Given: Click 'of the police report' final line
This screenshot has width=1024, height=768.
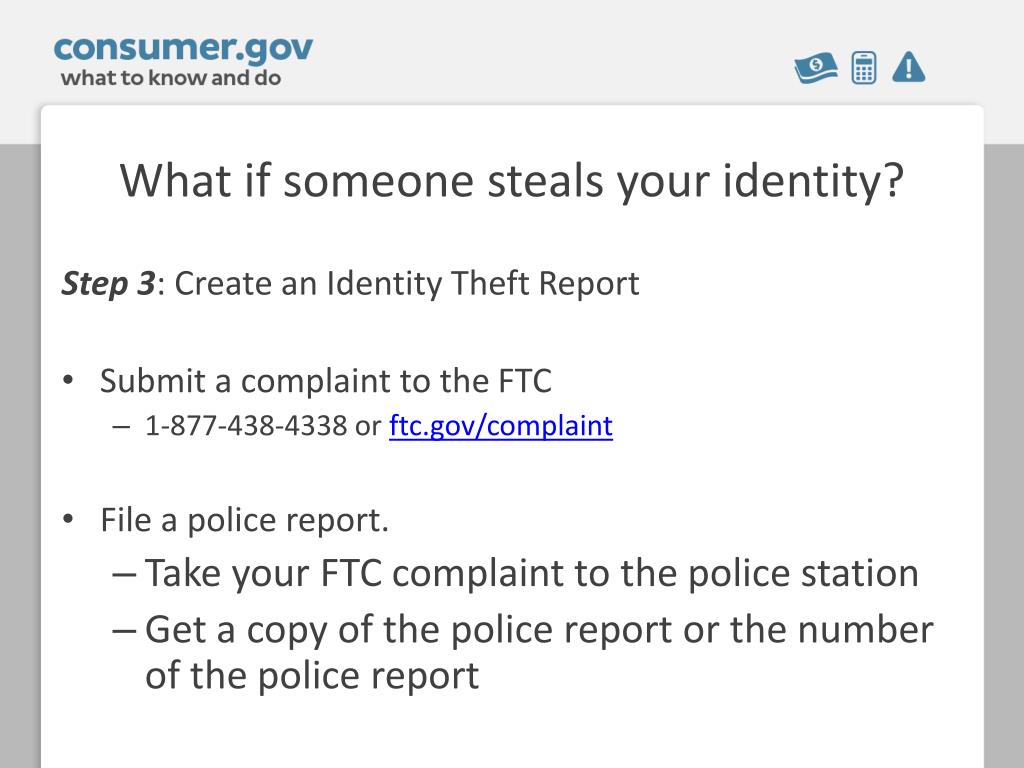Looking at the screenshot, I should click(312, 676).
